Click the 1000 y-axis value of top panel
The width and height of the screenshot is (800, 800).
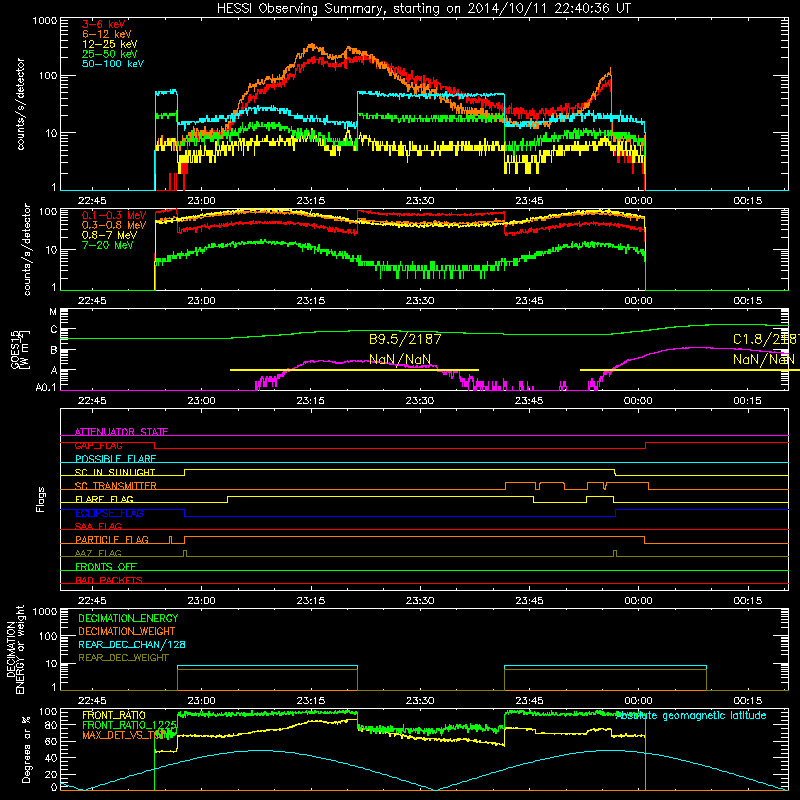pos(44,21)
